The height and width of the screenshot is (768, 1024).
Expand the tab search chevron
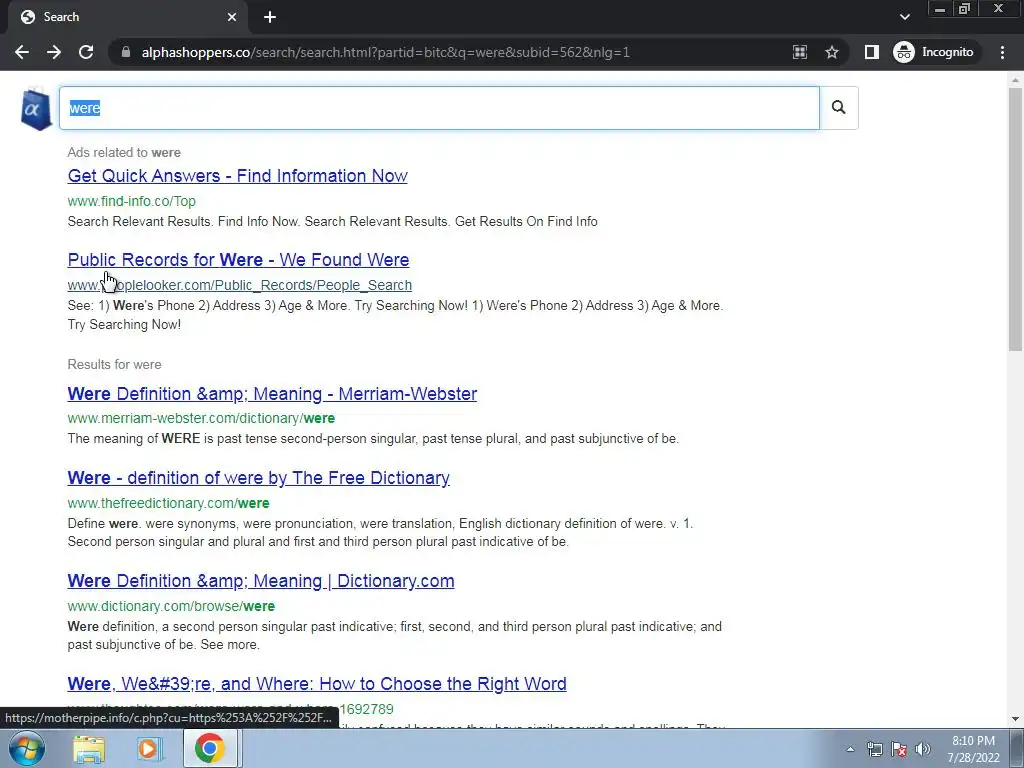pyautogui.click(x=904, y=17)
